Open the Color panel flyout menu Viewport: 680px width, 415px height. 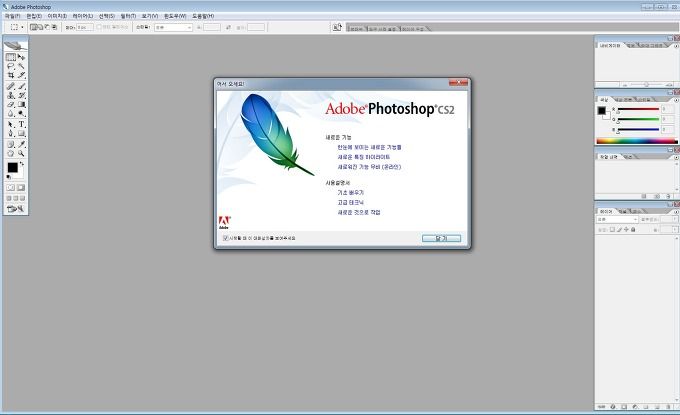[676, 100]
